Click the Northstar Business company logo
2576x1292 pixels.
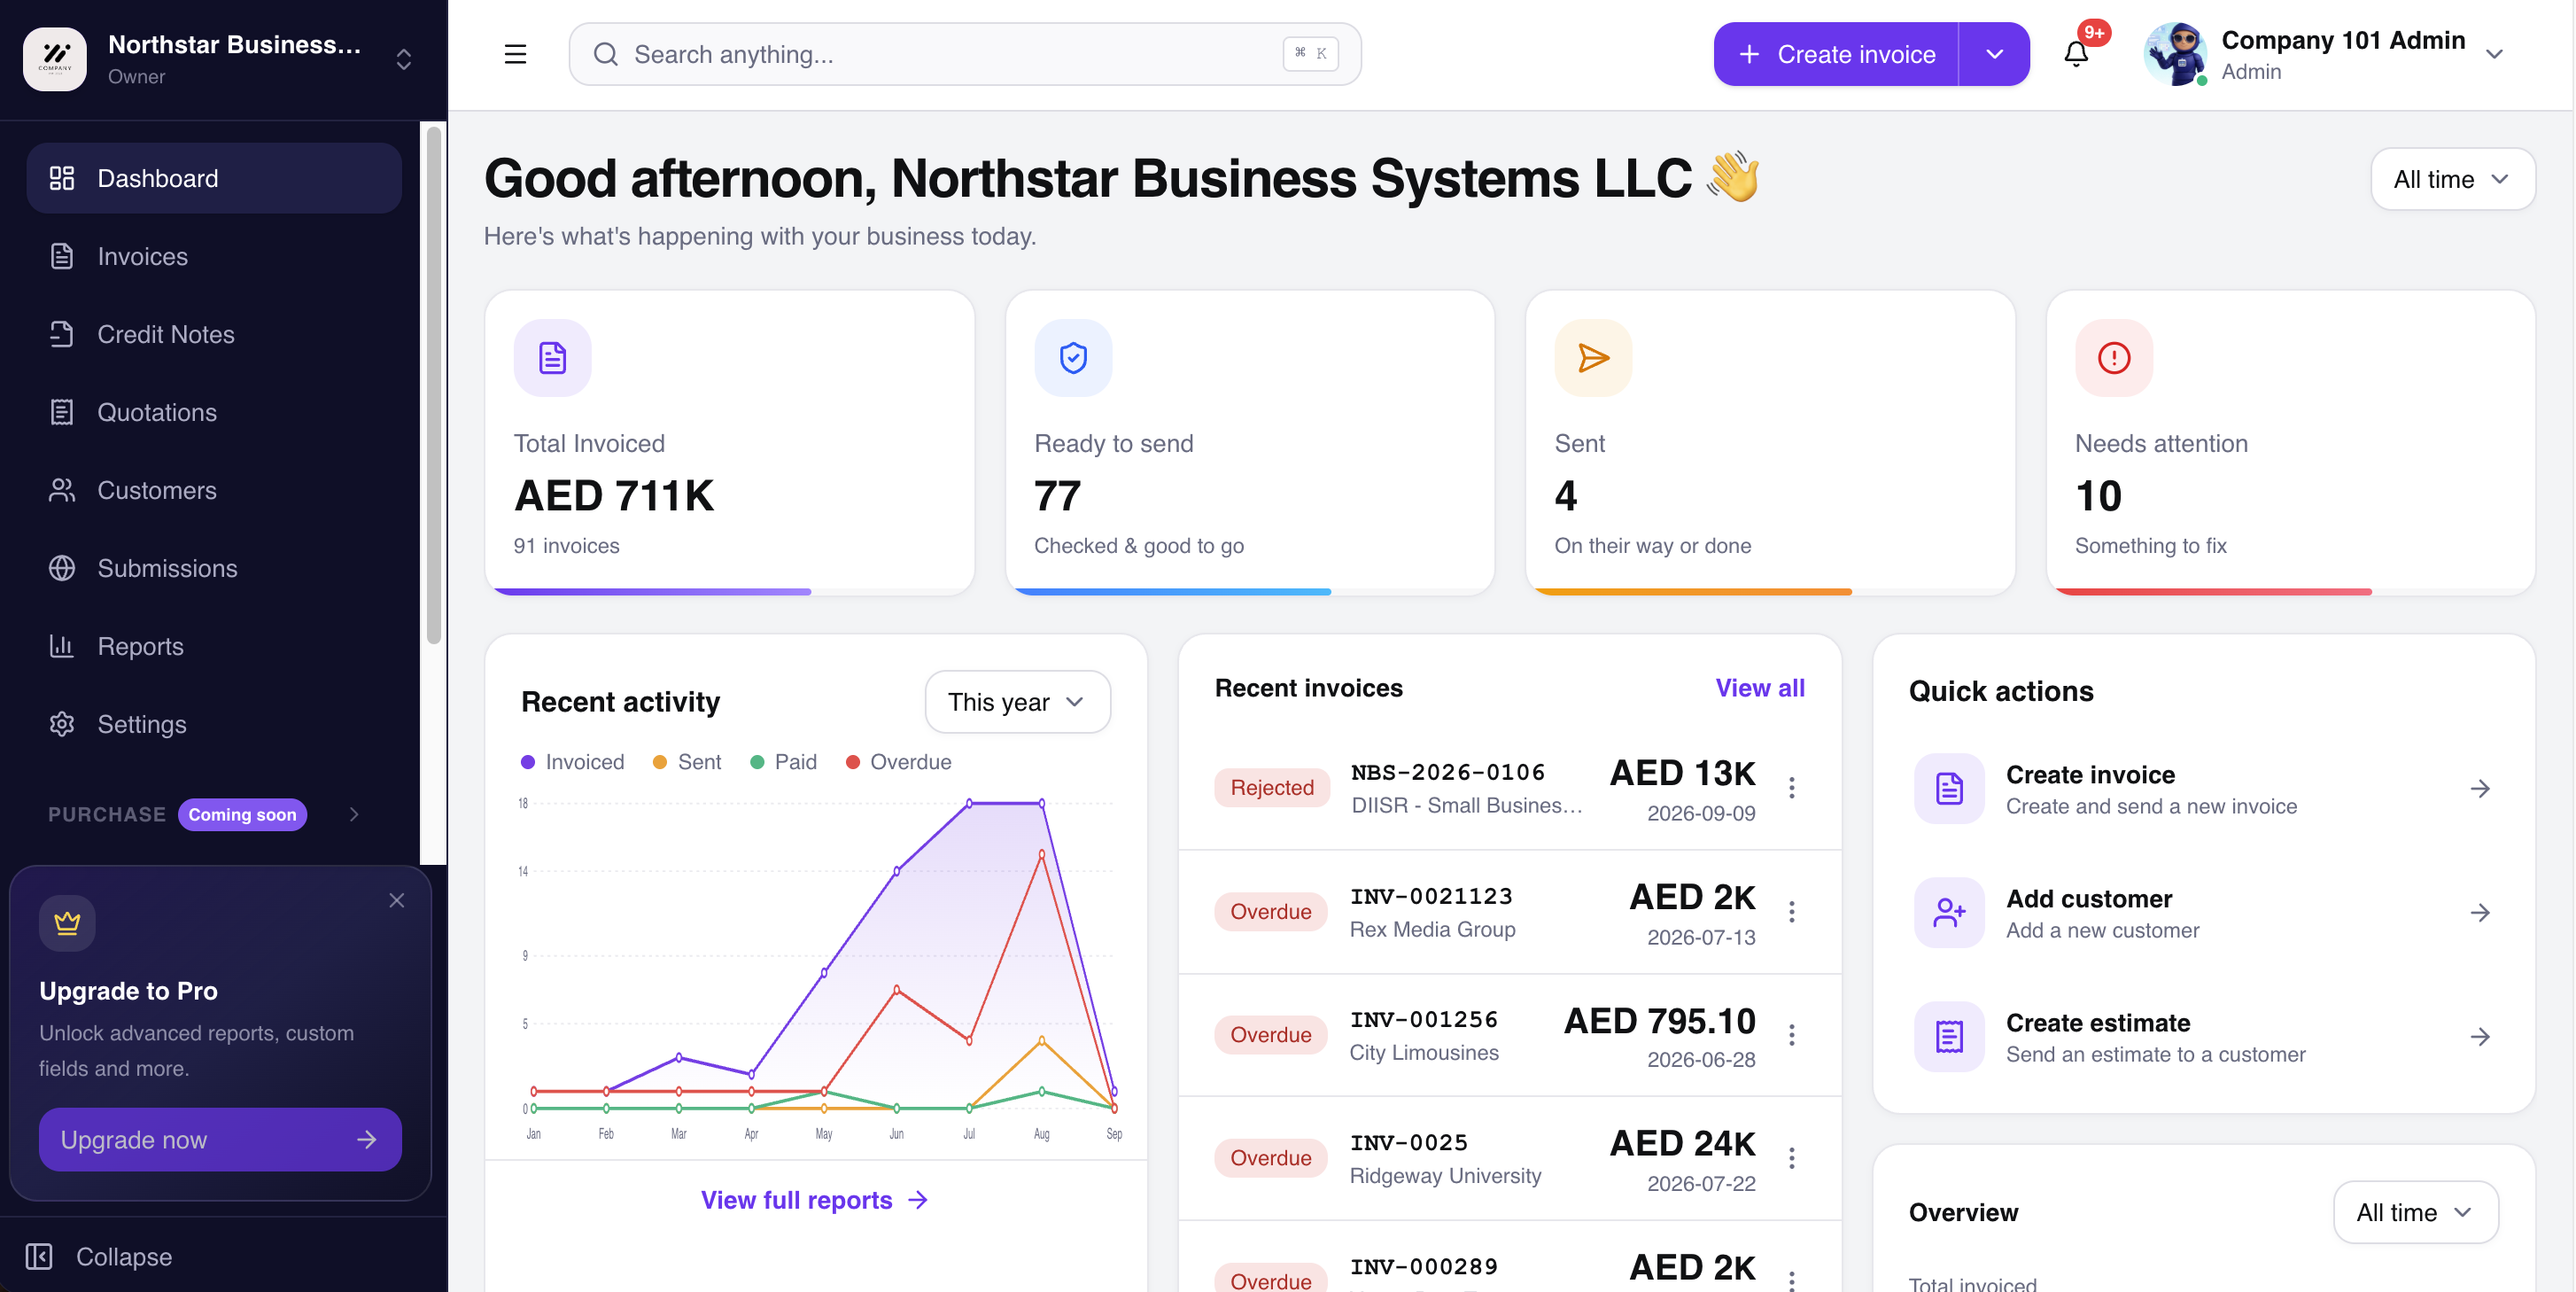55,58
